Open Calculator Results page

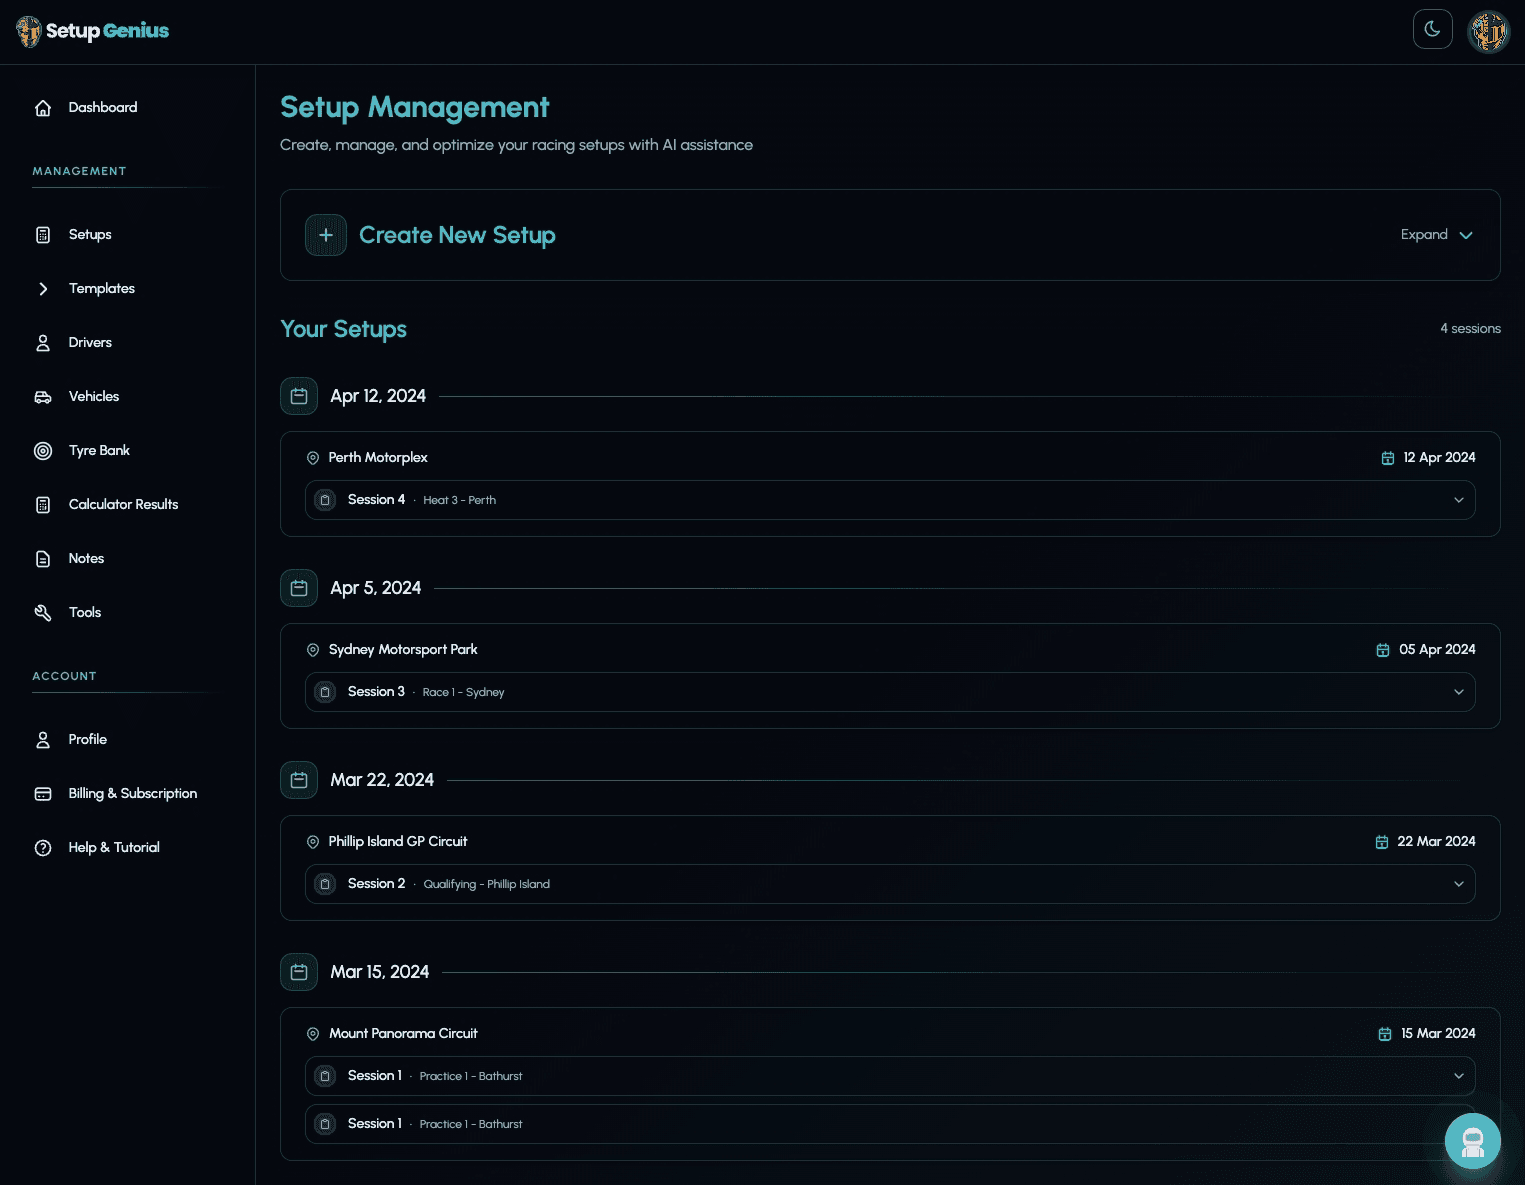click(x=128, y=505)
